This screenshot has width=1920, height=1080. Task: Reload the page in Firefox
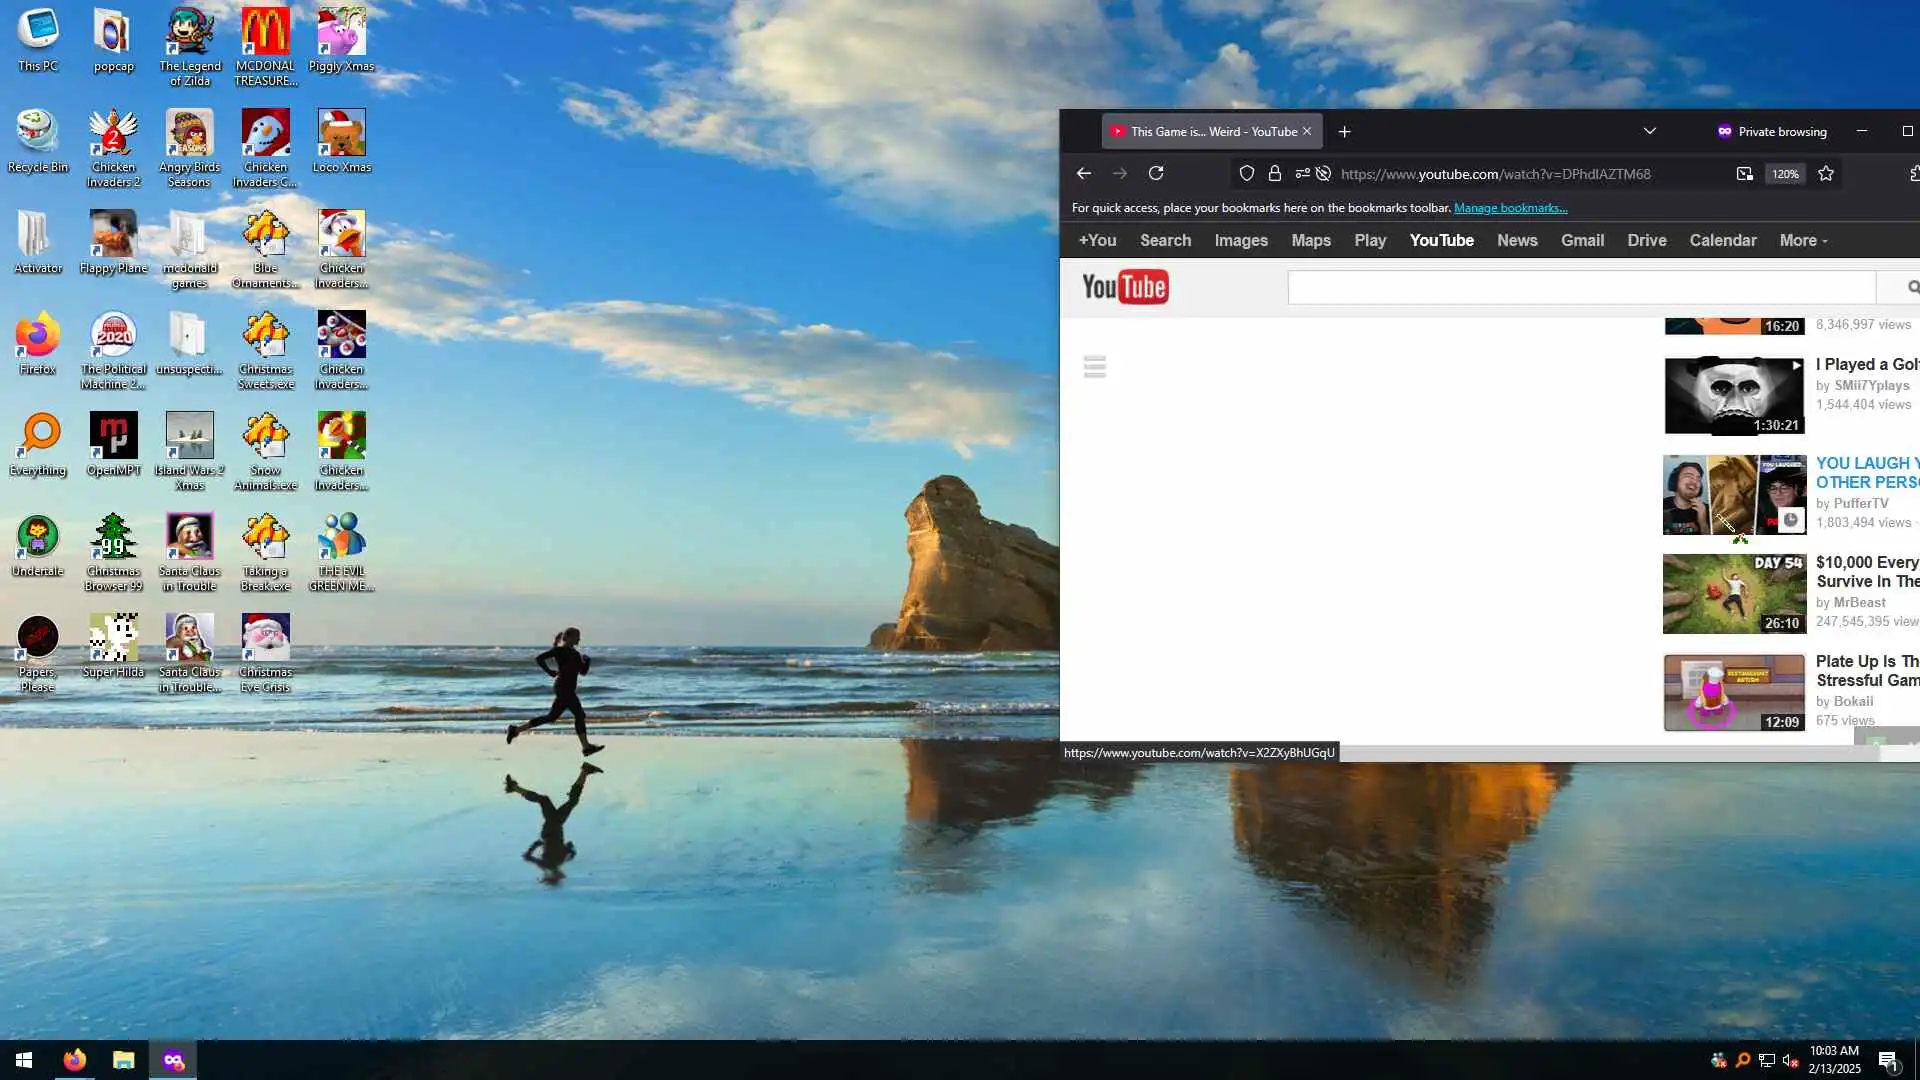point(1156,173)
